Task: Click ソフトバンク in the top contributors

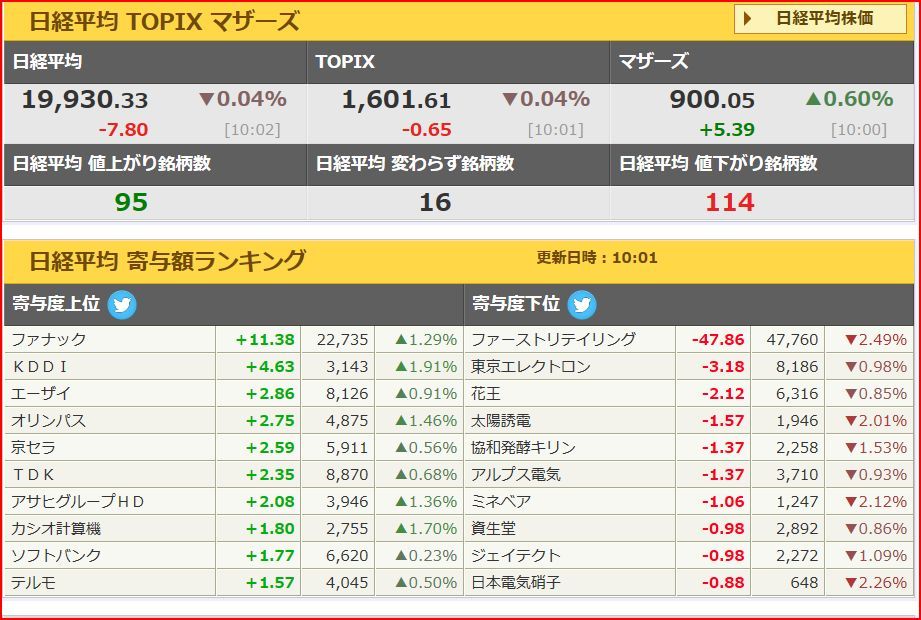Action: [x=56, y=556]
